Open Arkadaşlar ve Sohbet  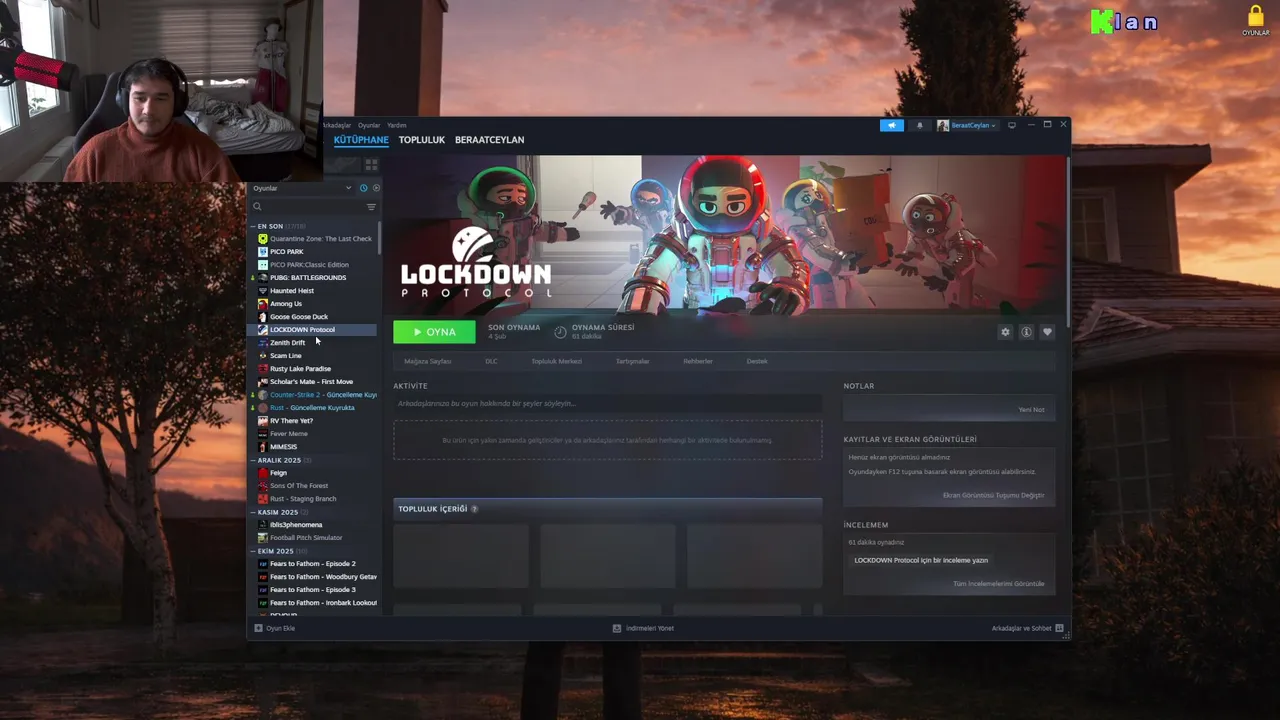[1021, 628]
